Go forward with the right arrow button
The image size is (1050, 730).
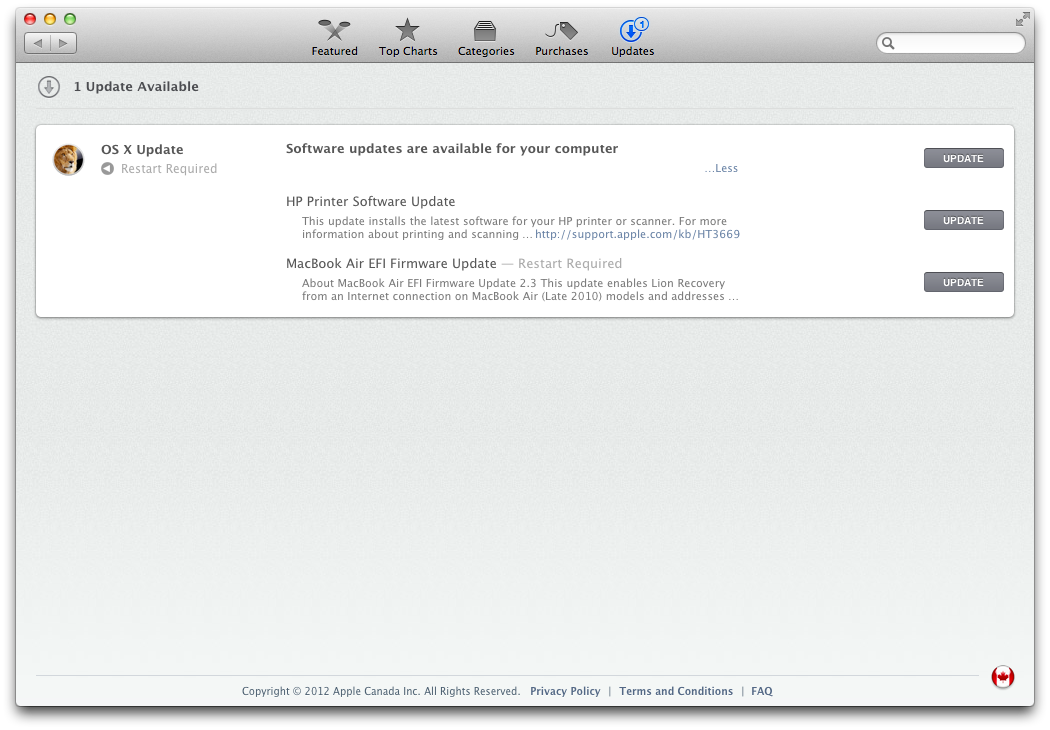[64, 43]
